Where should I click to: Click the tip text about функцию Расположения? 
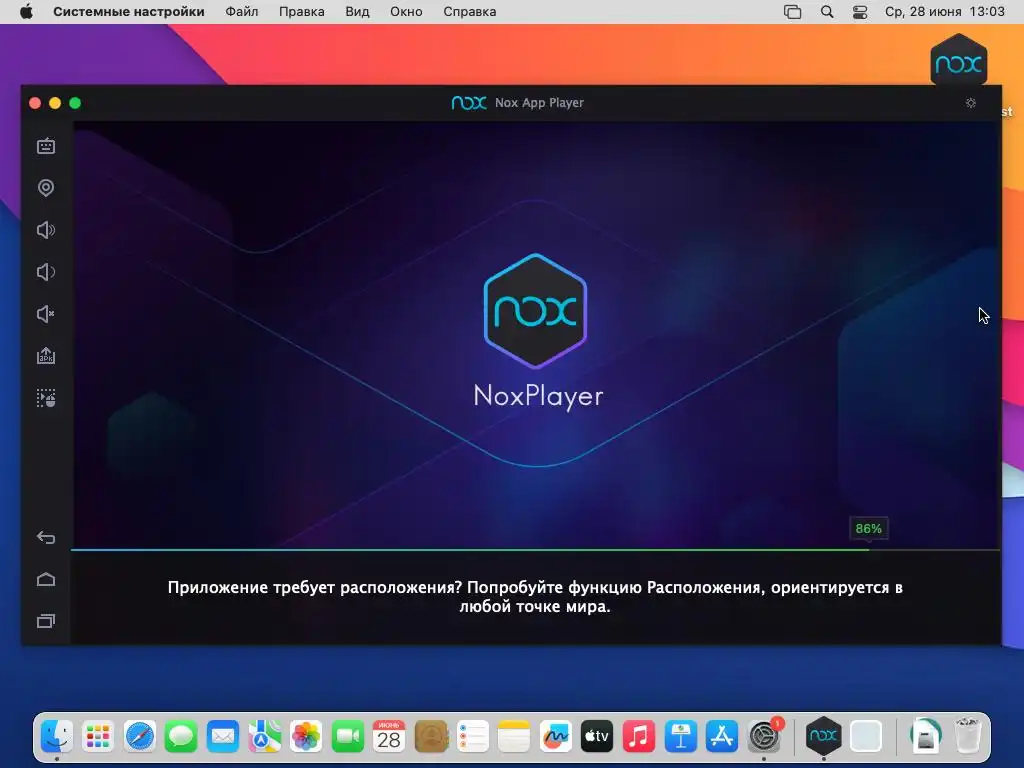(535, 597)
